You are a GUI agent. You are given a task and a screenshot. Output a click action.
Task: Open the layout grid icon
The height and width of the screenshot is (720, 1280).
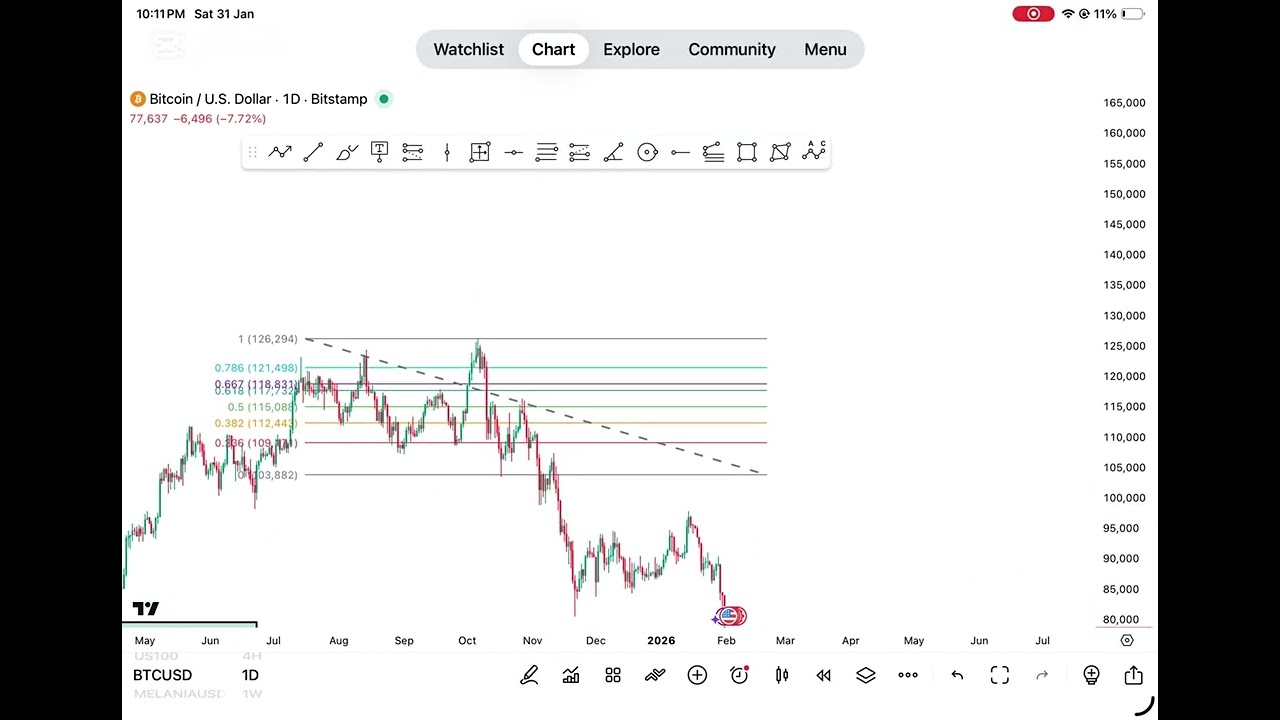pyautogui.click(x=613, y=676)
